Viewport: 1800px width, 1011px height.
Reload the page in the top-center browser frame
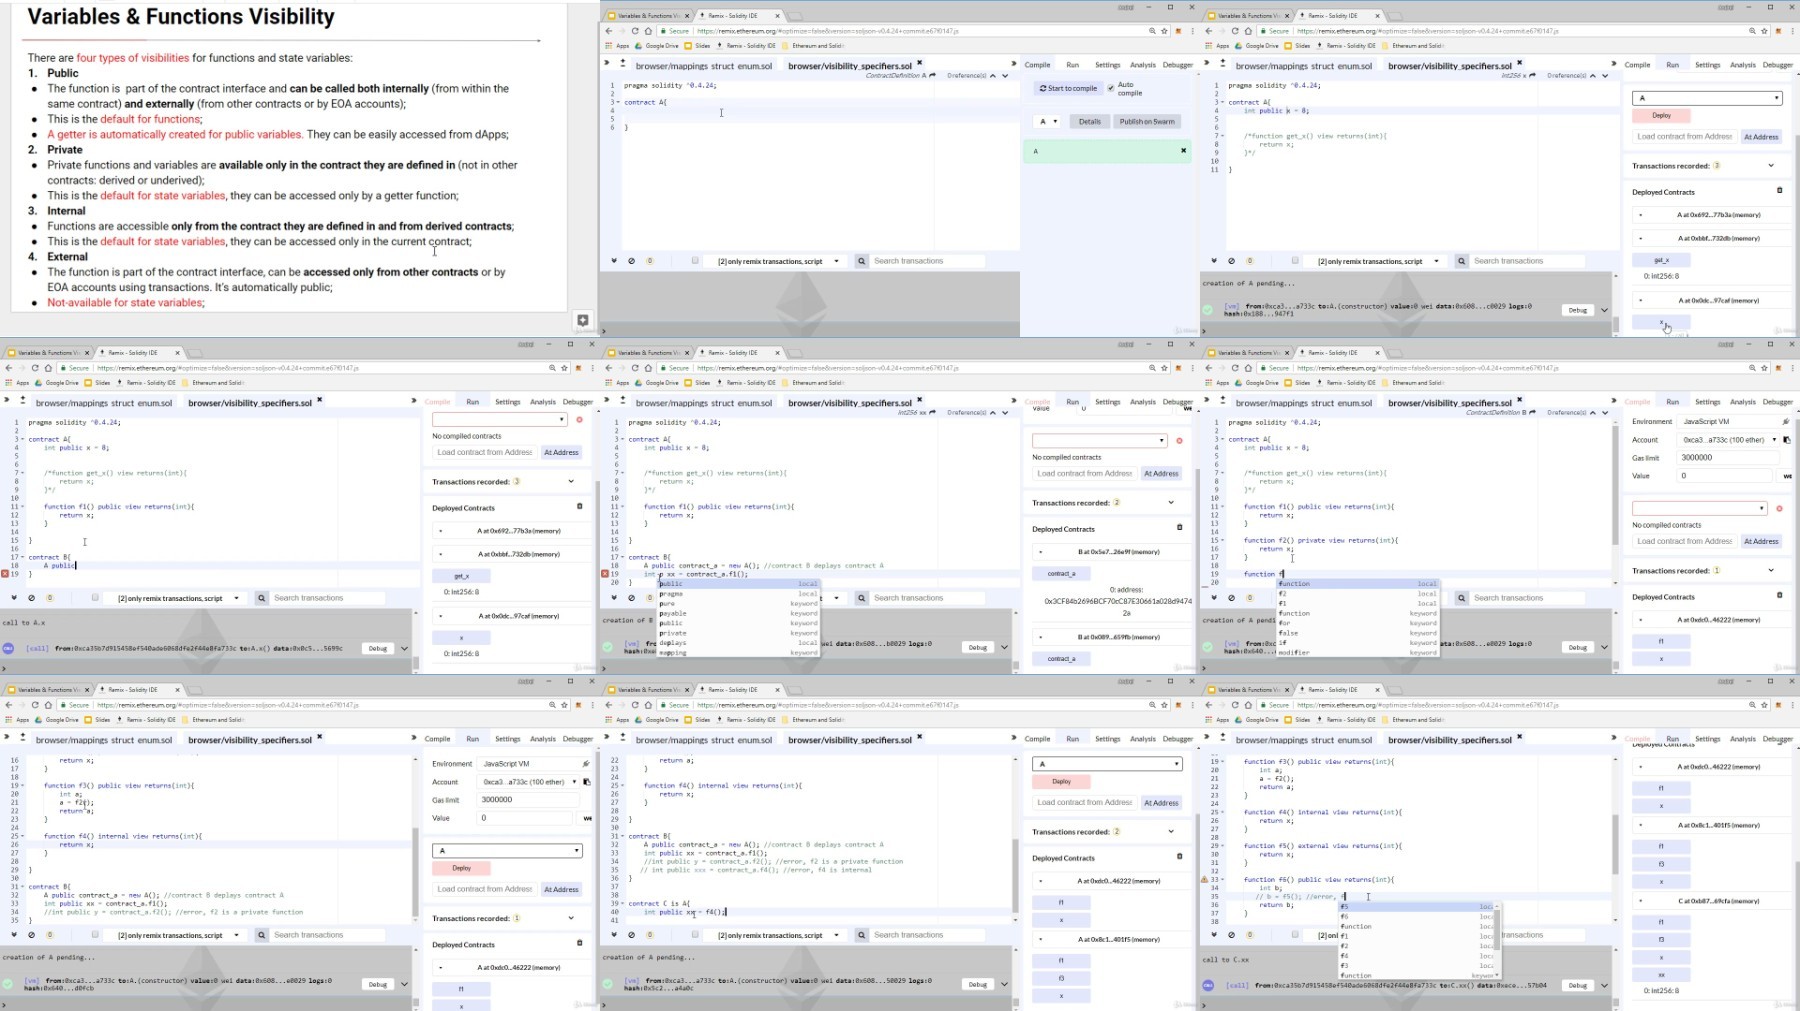635,31
